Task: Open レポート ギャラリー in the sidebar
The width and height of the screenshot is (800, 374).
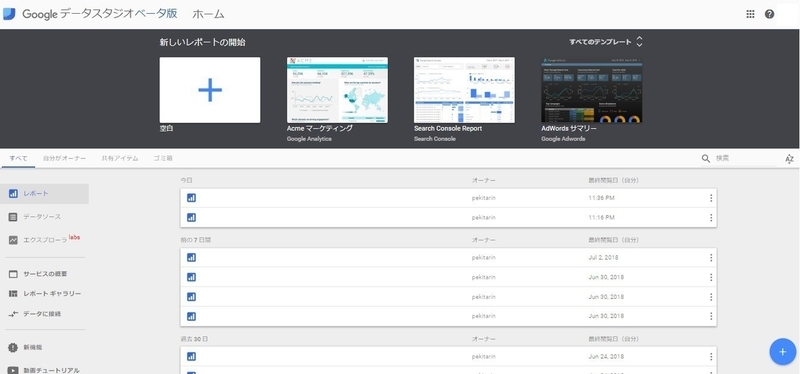Action: pyautogui.click(x=44, y=294)
